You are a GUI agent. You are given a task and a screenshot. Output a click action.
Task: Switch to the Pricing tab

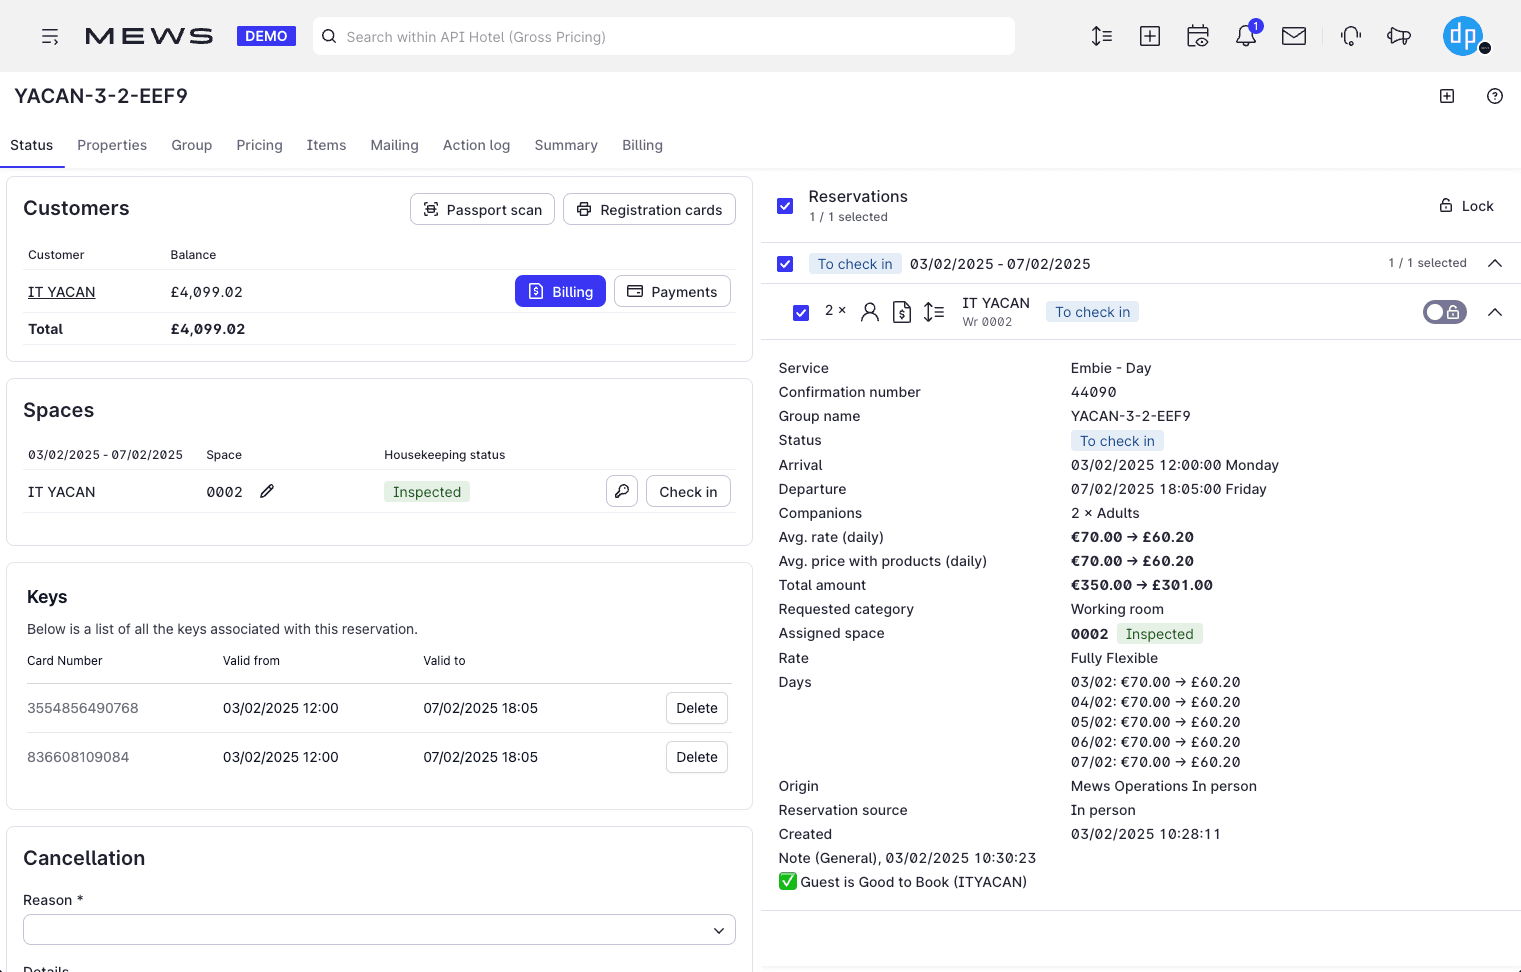(259, 145)
